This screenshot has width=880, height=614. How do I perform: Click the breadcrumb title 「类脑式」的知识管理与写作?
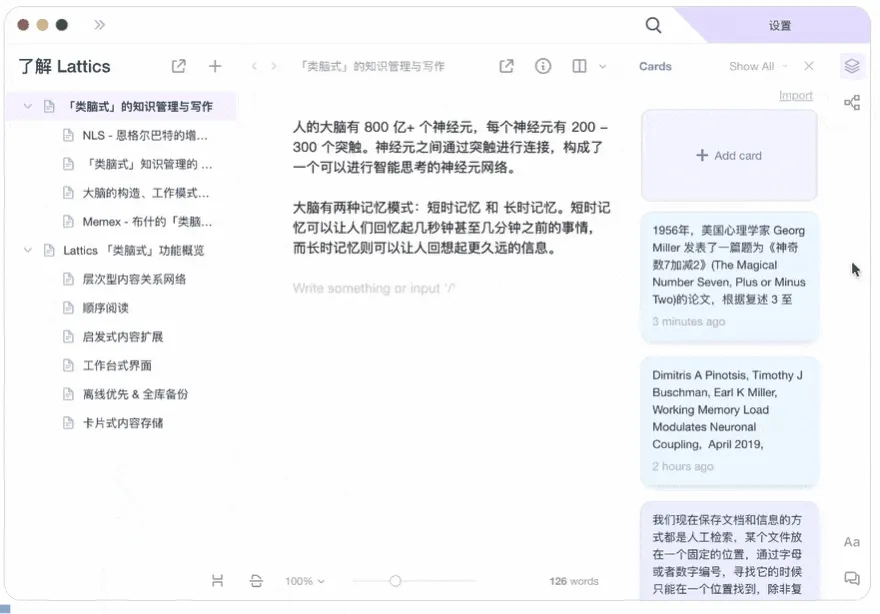click(372, 66)
